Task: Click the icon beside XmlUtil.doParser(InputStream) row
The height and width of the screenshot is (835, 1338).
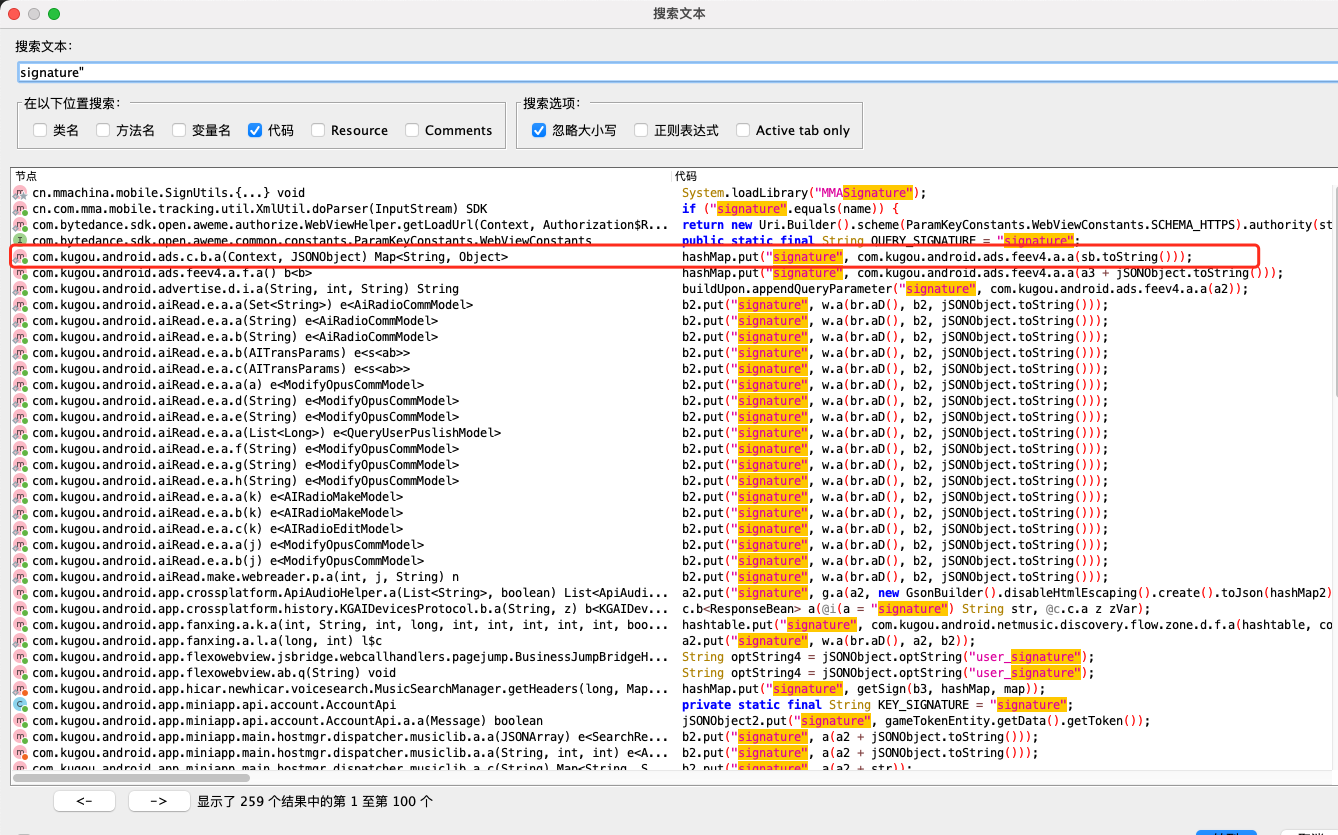Action: pos(20,209)
